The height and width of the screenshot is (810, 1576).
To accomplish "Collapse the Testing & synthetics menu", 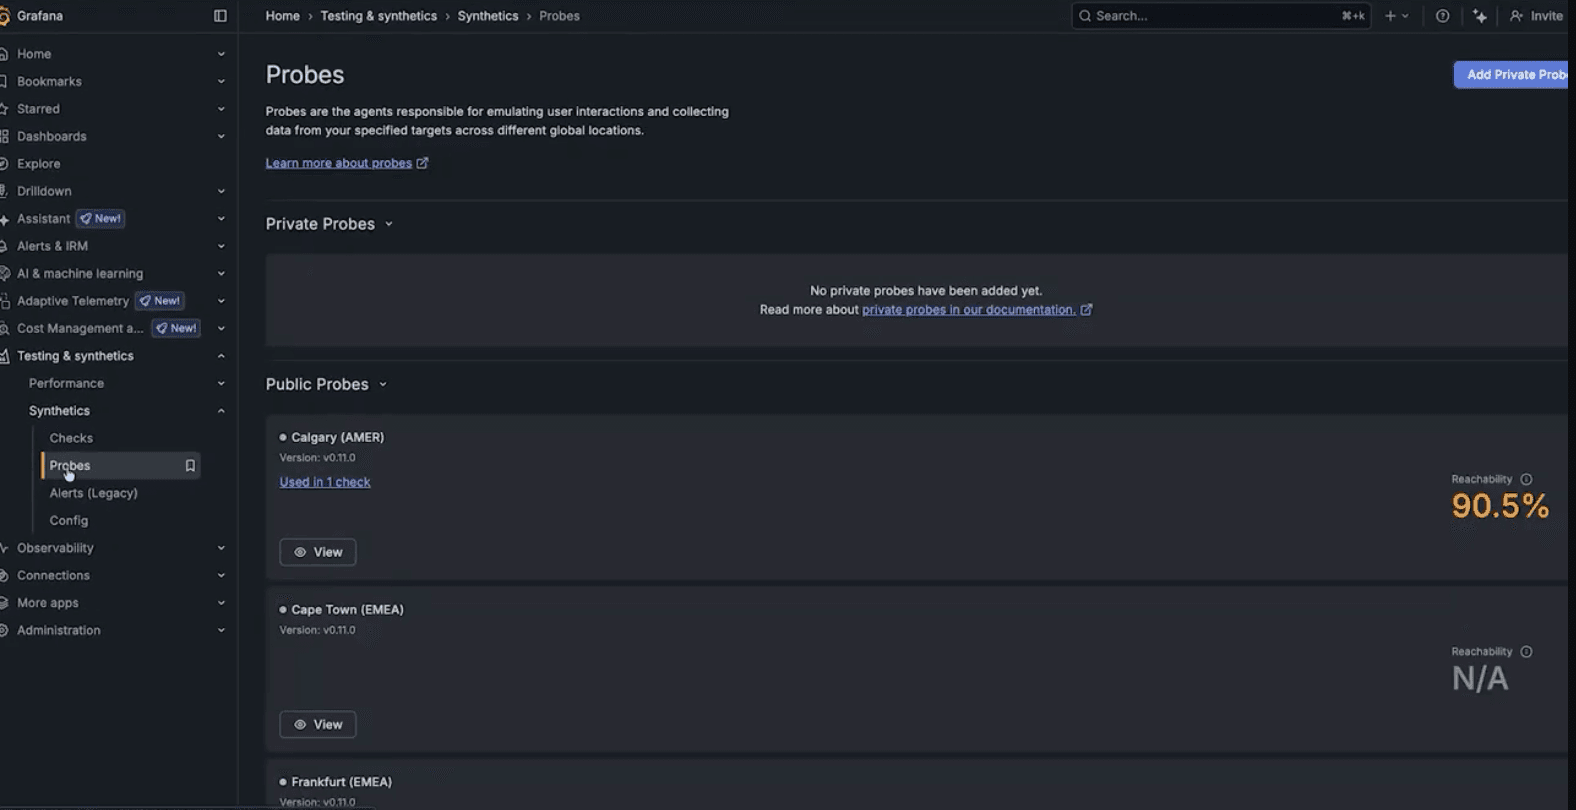I will (221, 356).
